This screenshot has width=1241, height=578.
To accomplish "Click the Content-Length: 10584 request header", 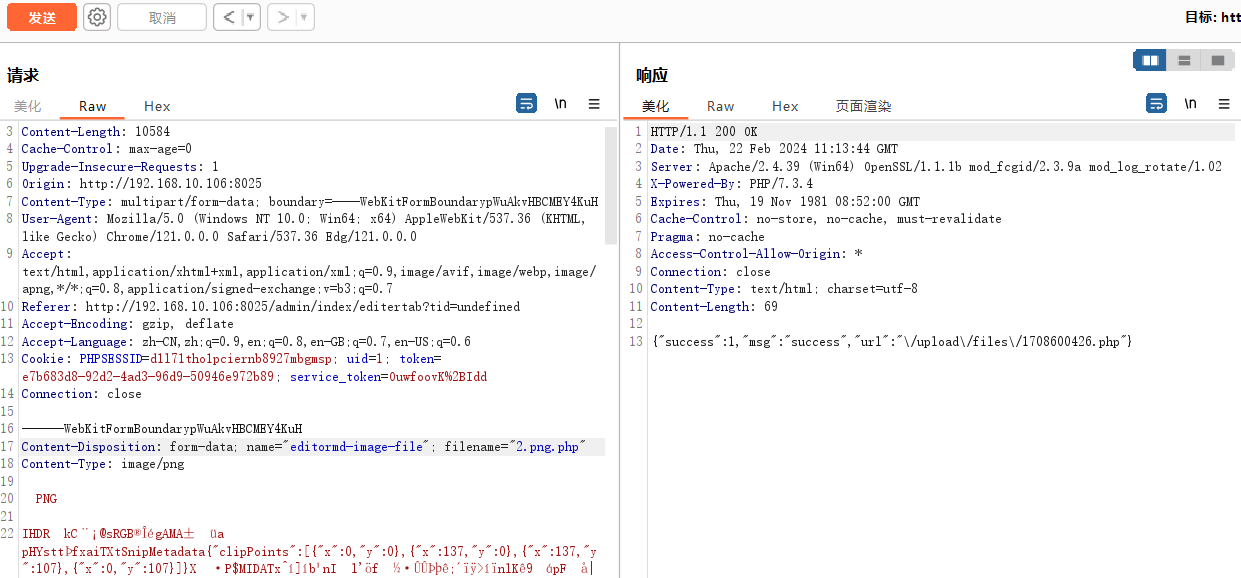I will point(96,132).
